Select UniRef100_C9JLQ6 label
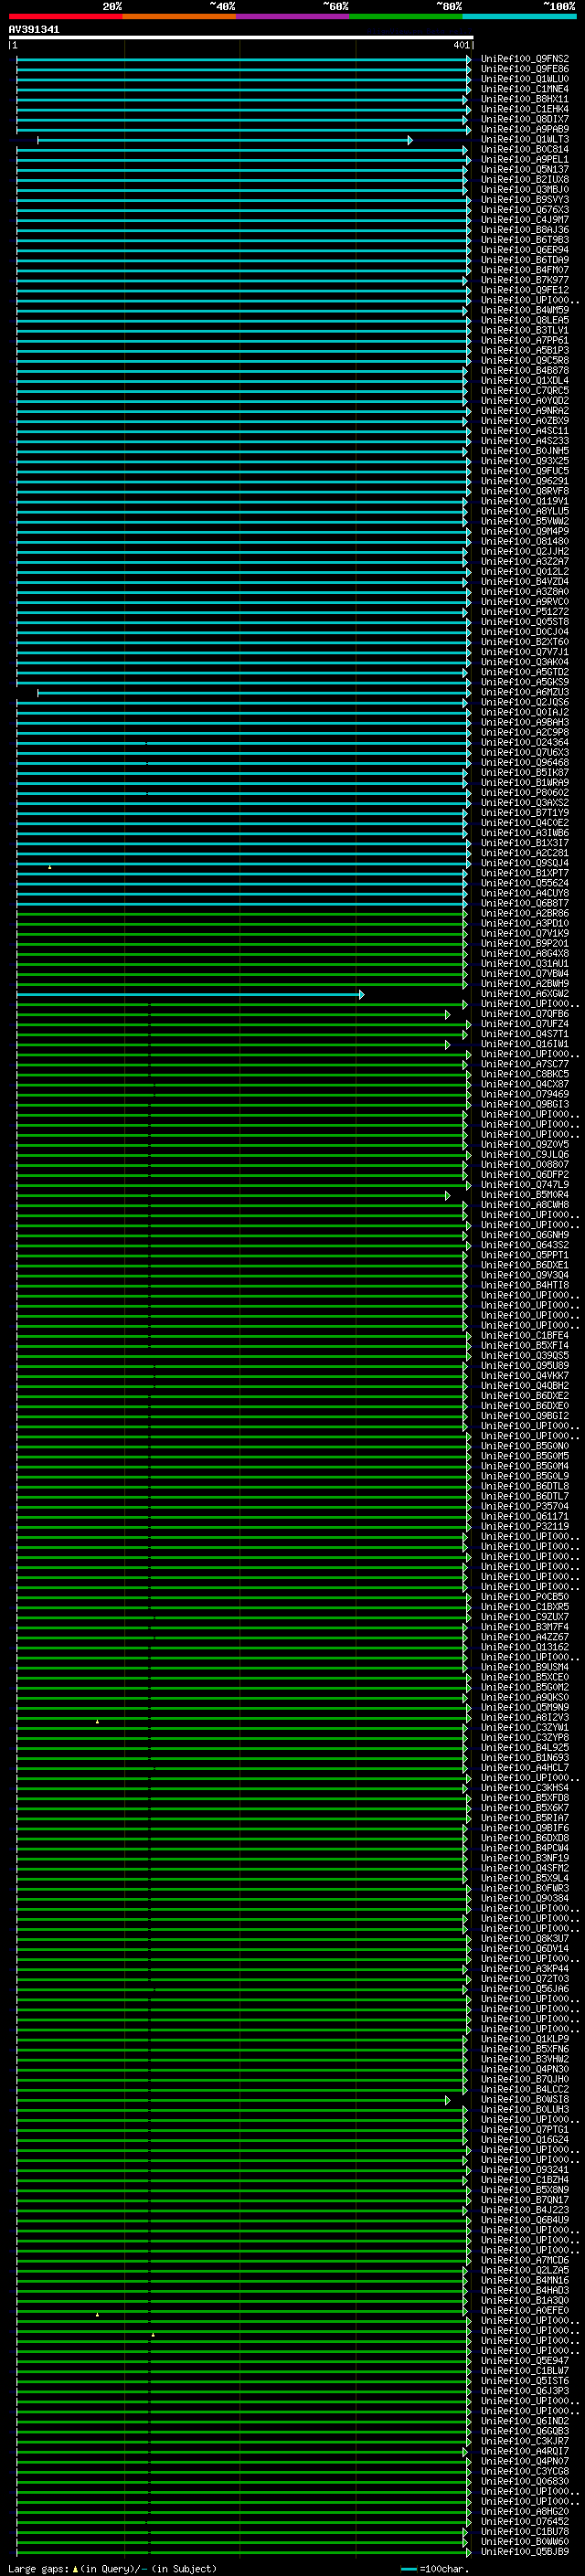 [x=525, y=1155]
